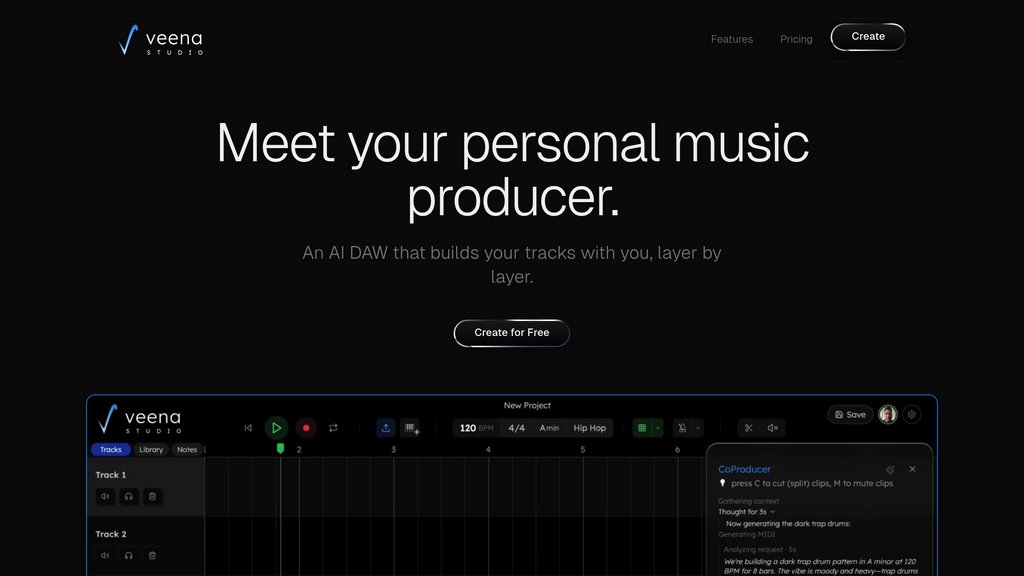Switch to the Notes tab
The width and height of the screenshot is (1024, 576).
[187, 449]
